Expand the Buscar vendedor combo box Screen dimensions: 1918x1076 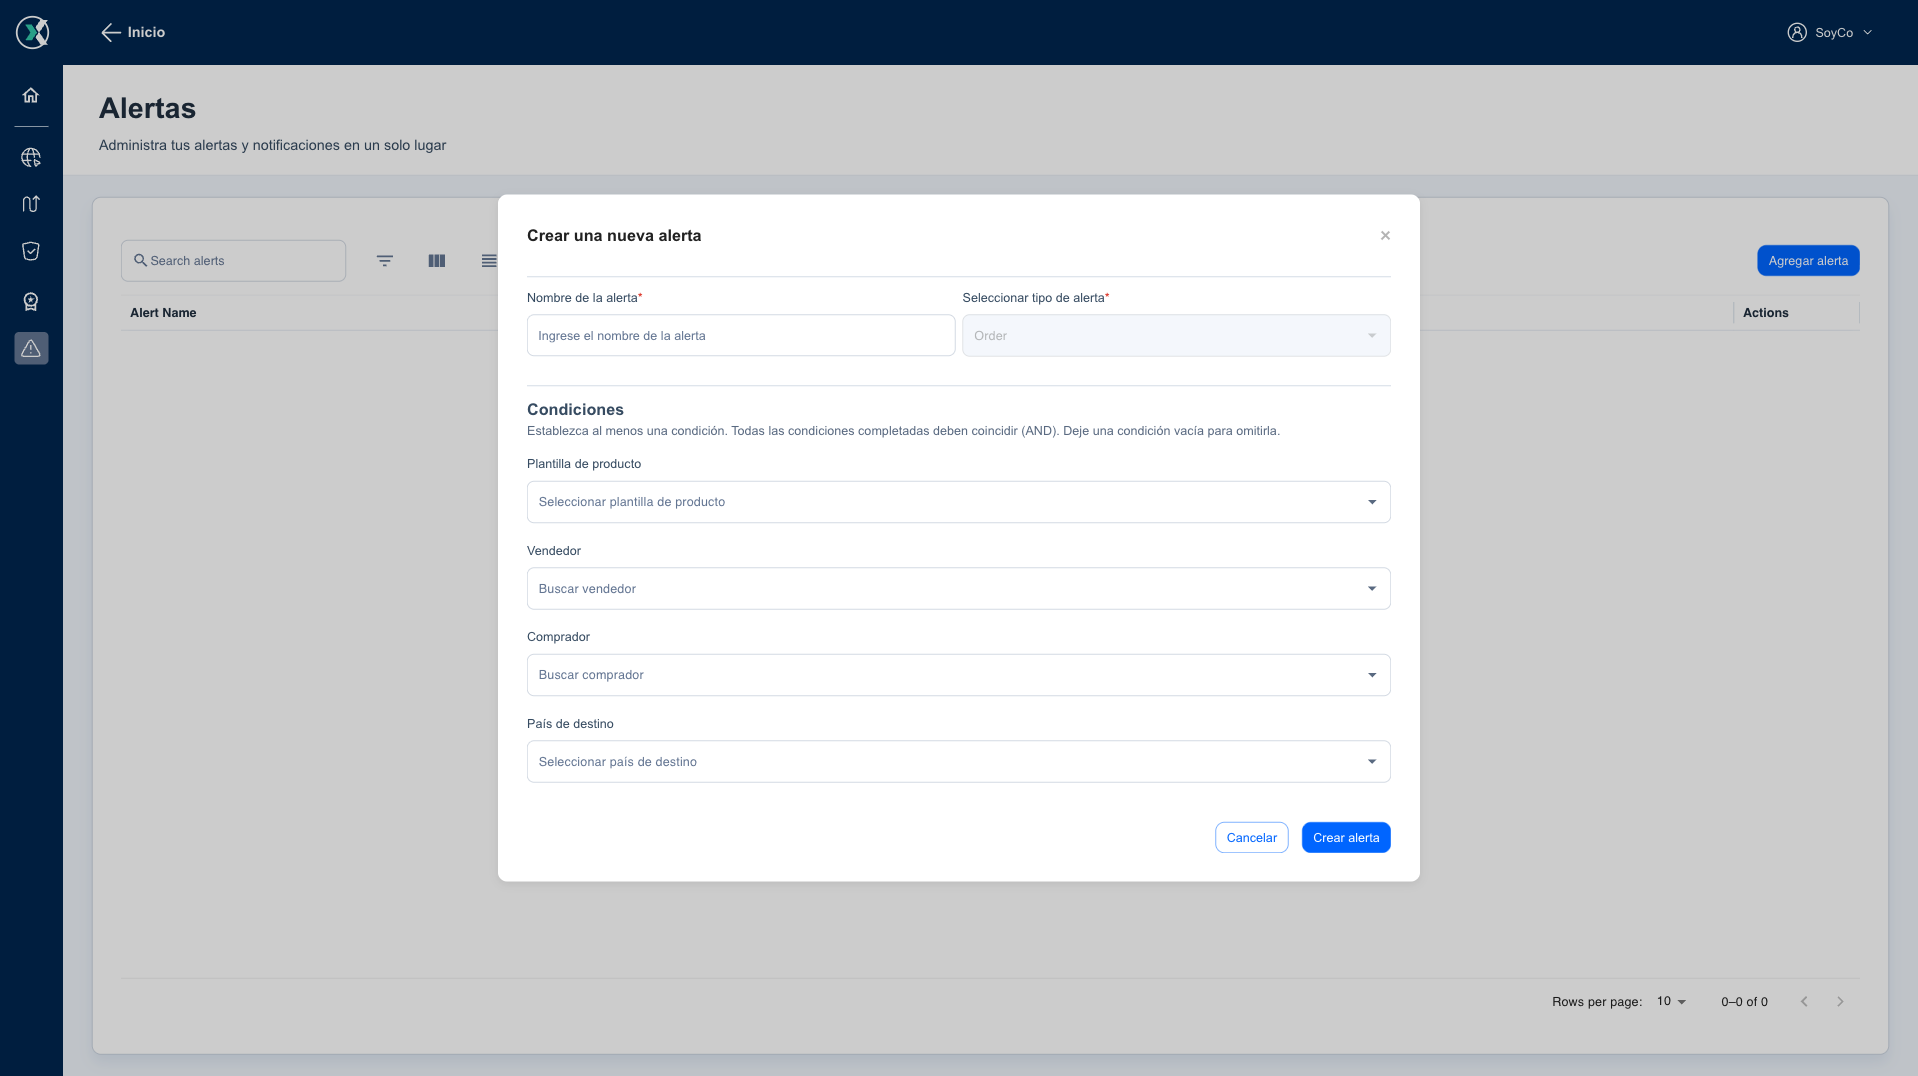point(958,588)
